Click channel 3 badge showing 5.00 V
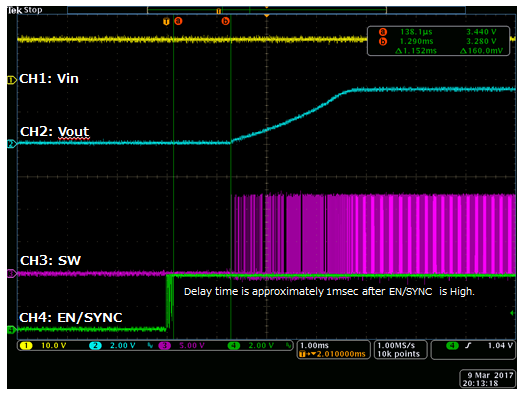The image size is (523, 394). click(x=182, y=346)
